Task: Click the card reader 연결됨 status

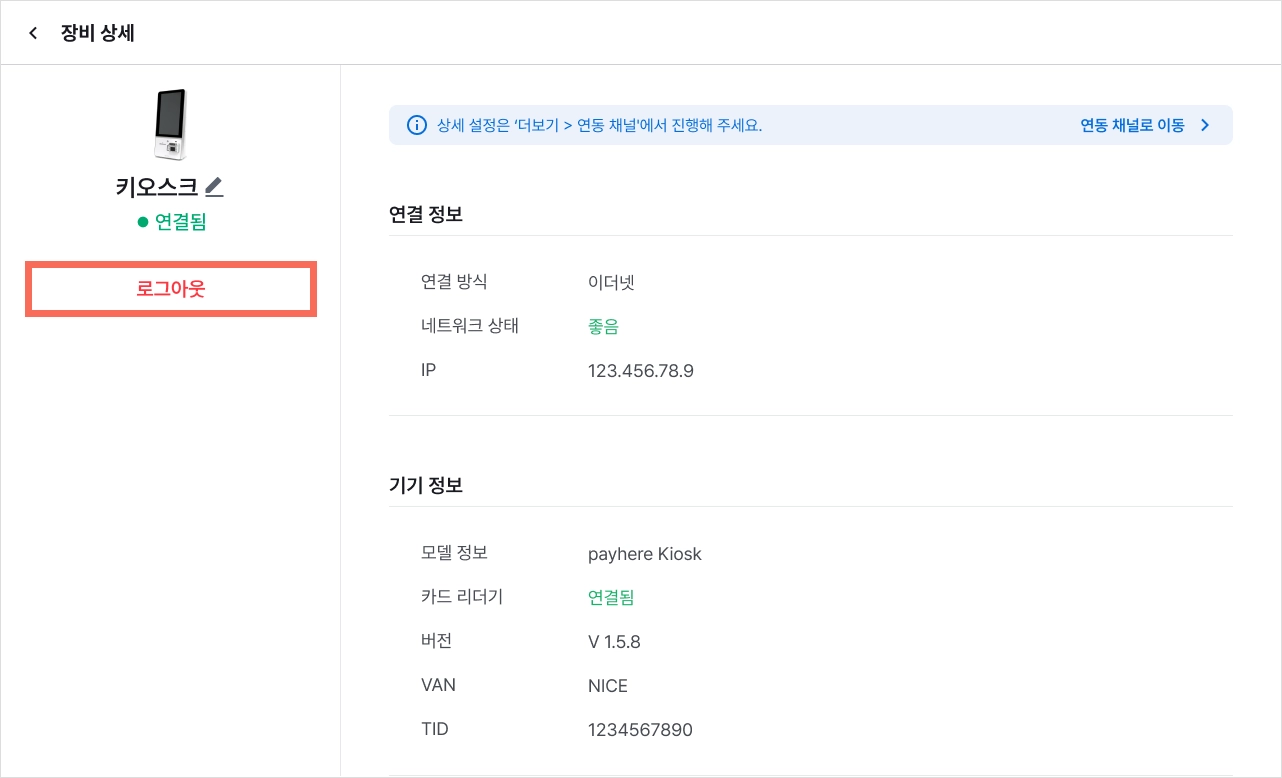Action: point(612,598)
